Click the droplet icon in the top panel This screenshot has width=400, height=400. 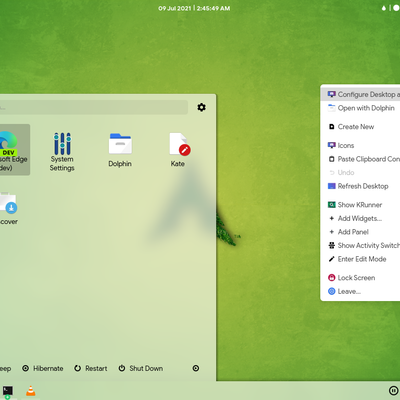click(384, 8)
